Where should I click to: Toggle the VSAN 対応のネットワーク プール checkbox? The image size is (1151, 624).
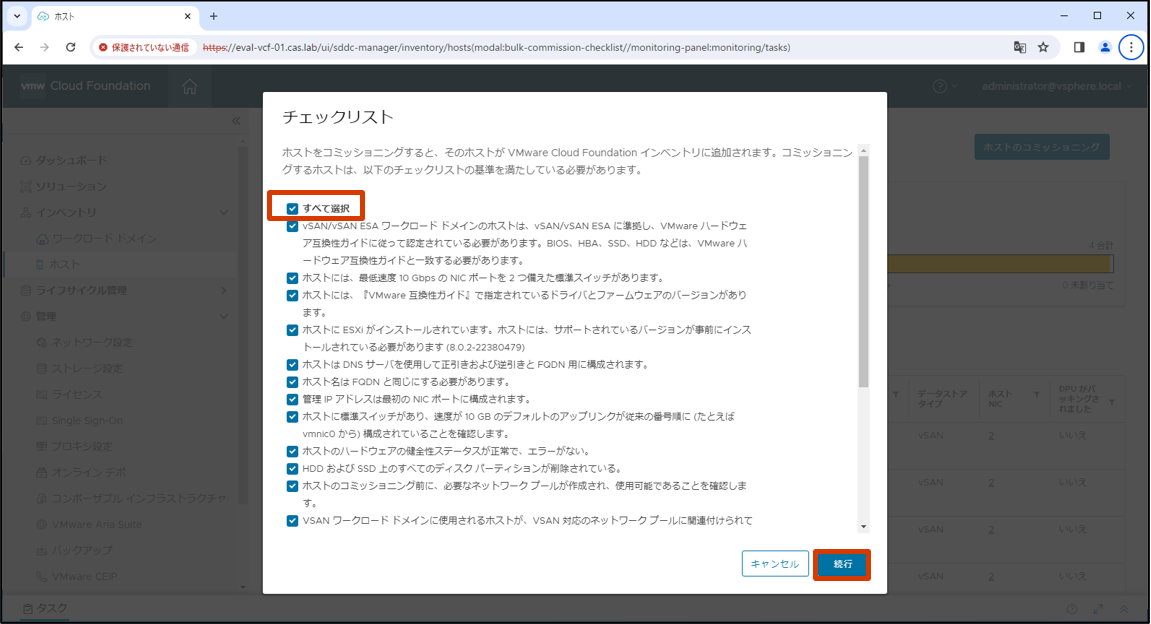(x=292, y=521)
